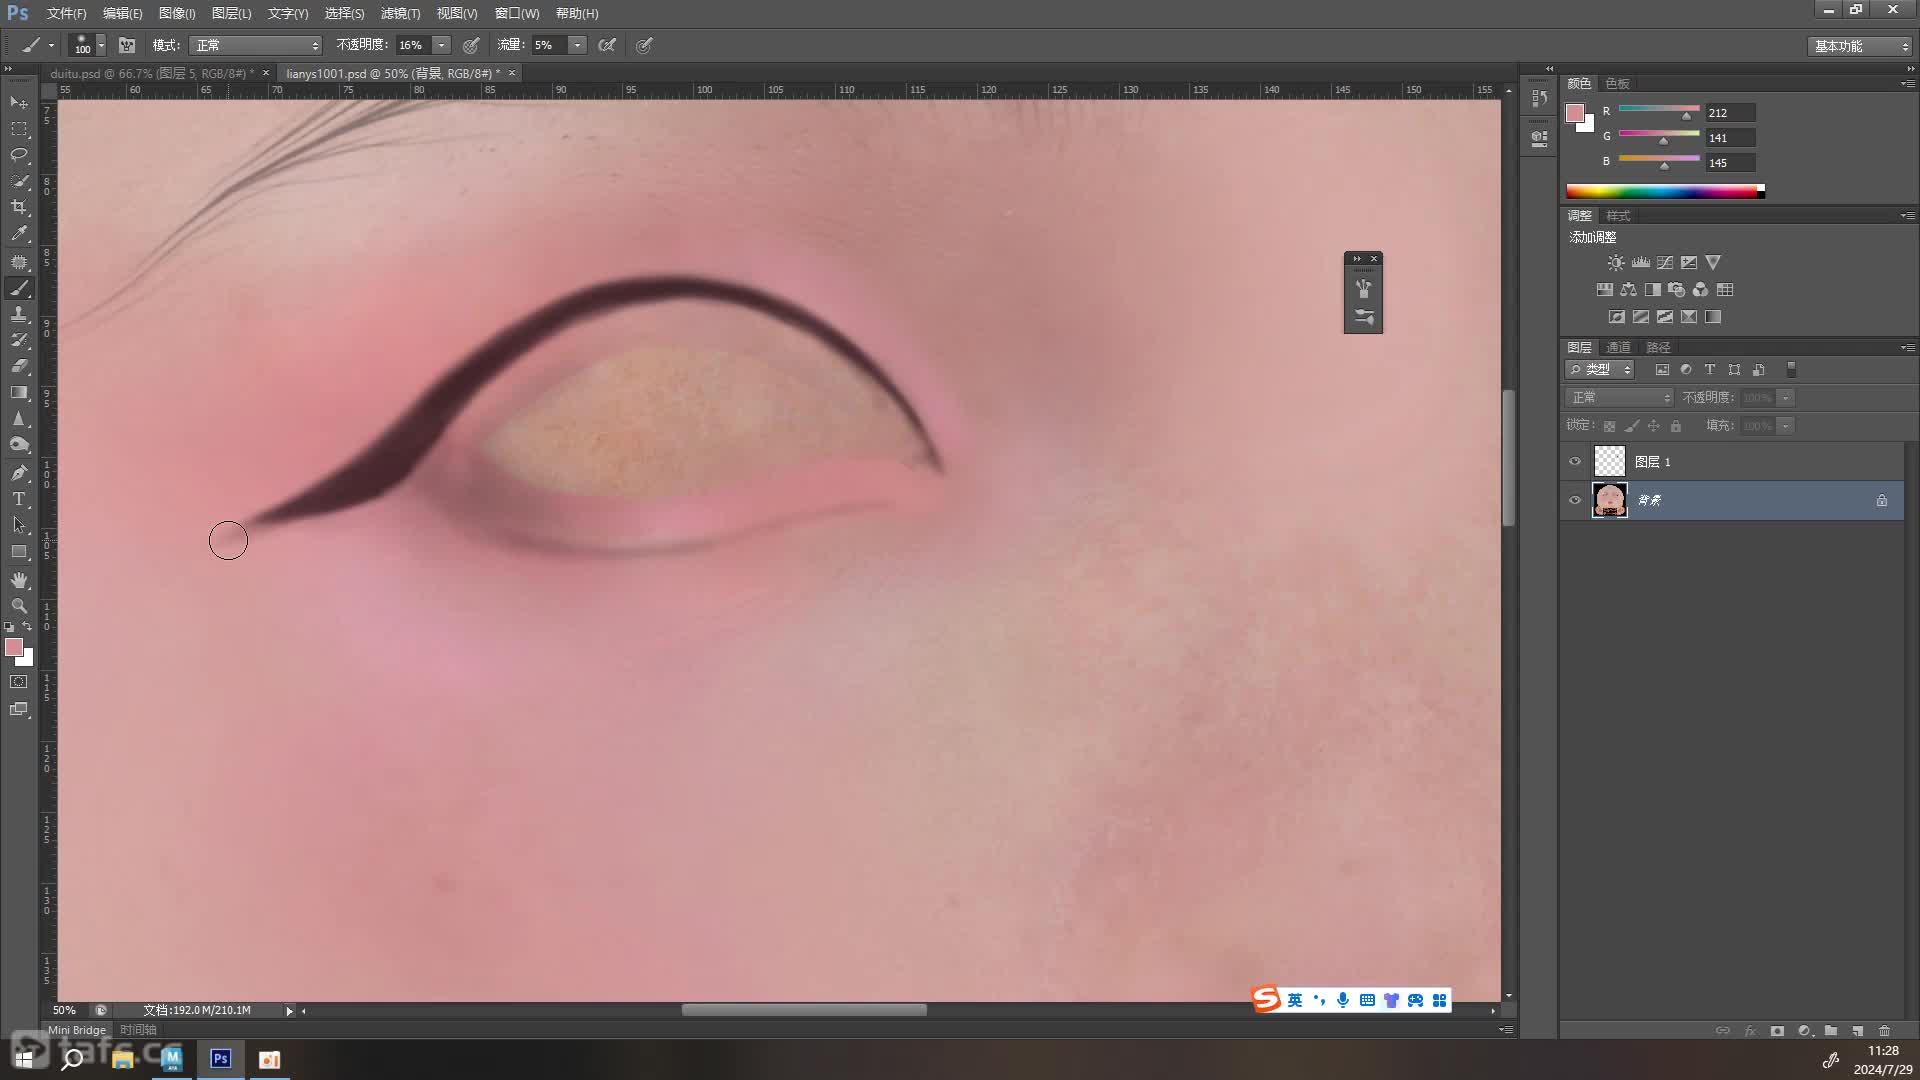This screenshot has width=1920, height=1080.
Task: Open the 滤镜(T) menu
Action: [x=400, y=13]
